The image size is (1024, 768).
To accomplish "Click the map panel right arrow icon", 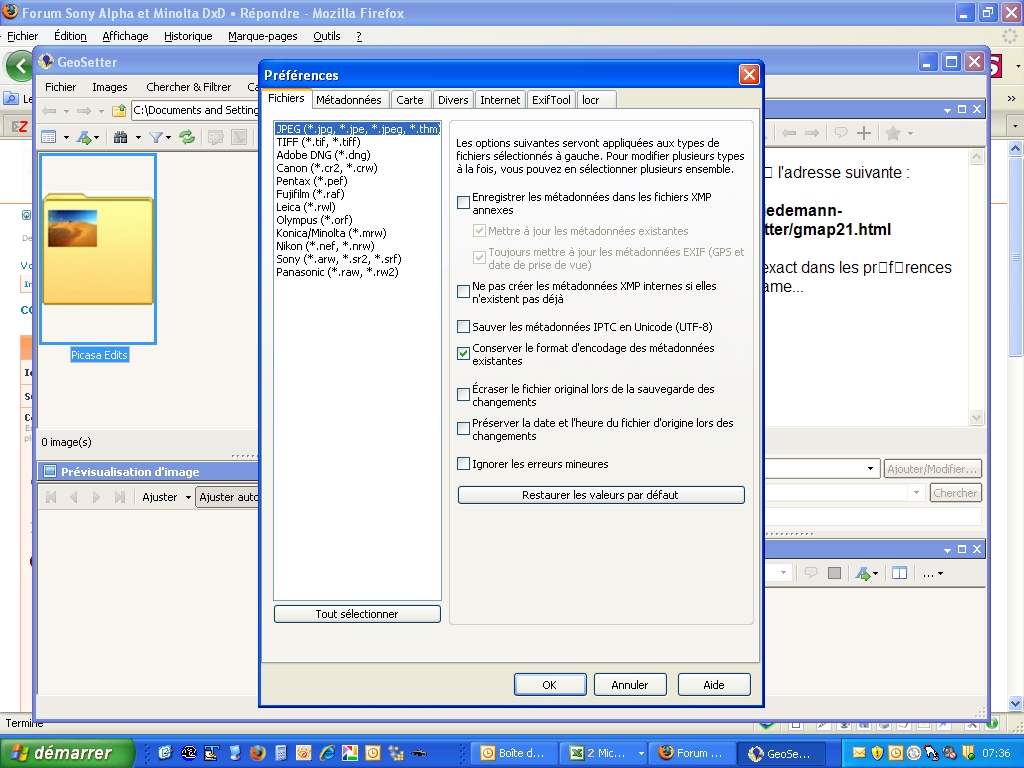I will point(812,133).
